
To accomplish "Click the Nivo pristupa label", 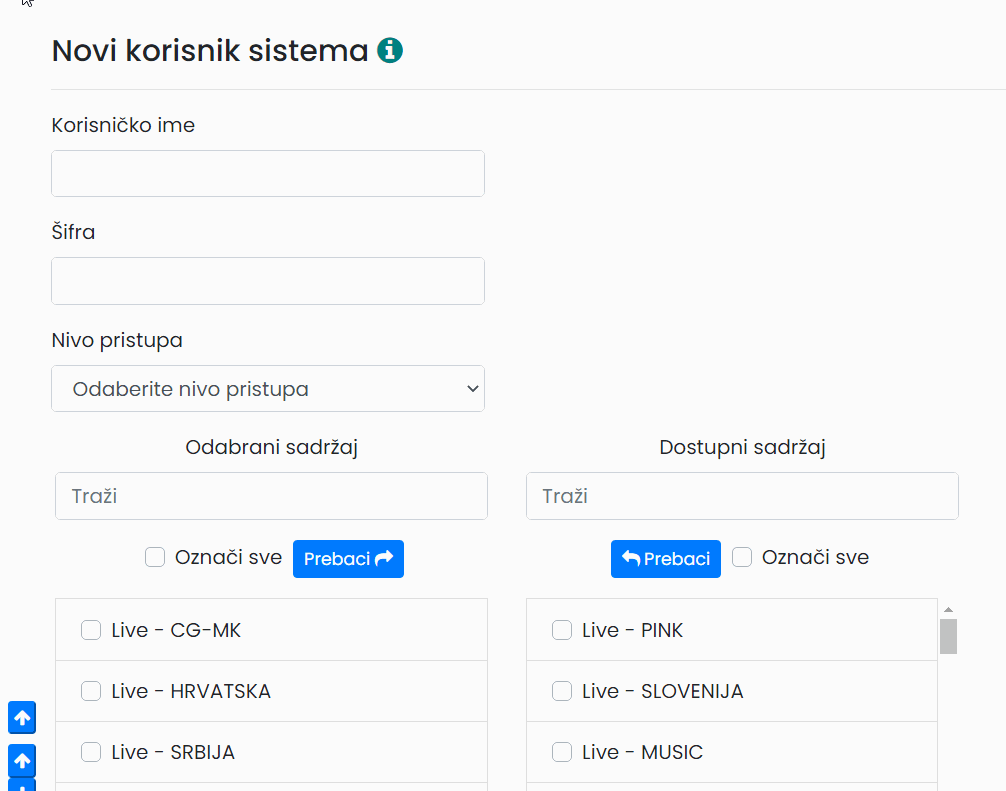I will point(117,340).
